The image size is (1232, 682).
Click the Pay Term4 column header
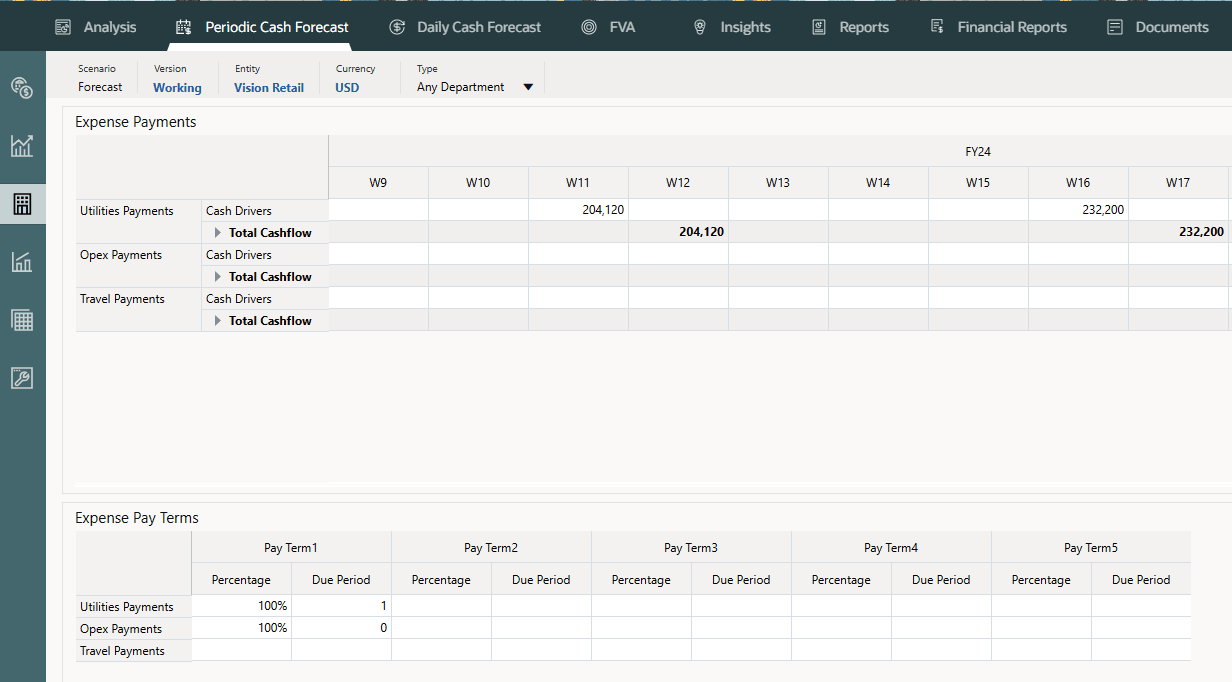(891, 548)
